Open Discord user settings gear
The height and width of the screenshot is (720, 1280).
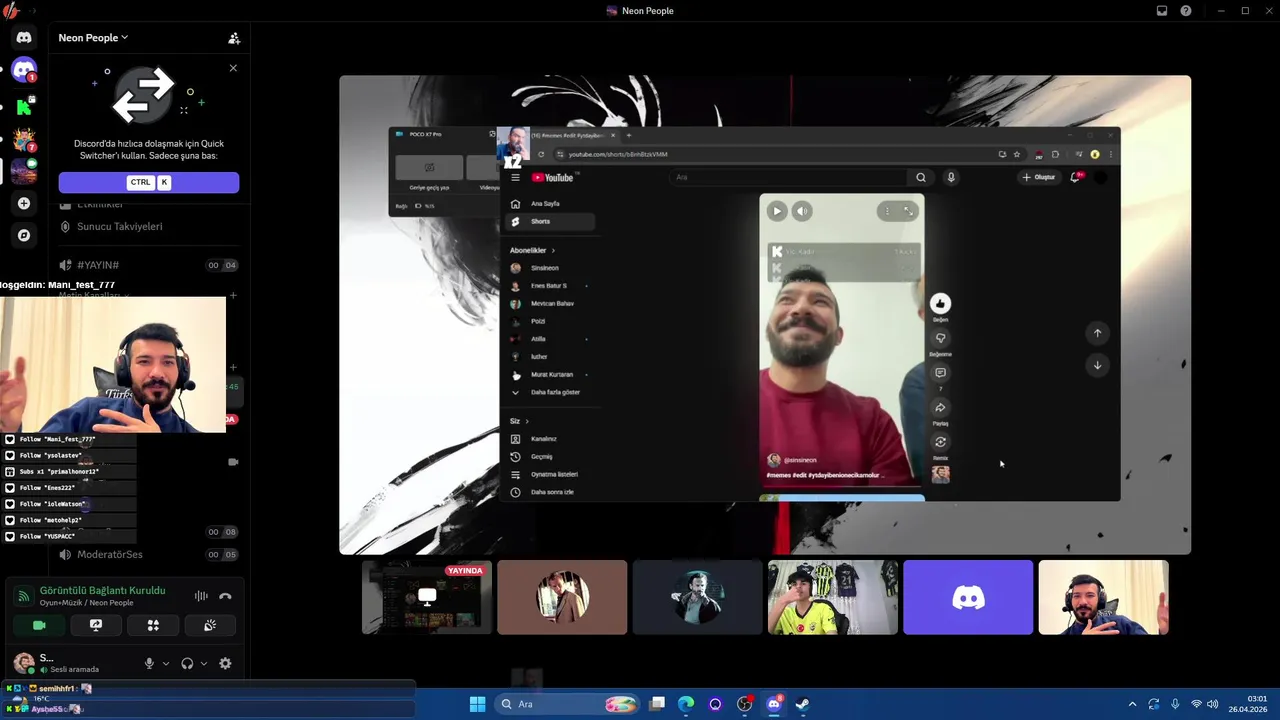[x=225, y=663]
